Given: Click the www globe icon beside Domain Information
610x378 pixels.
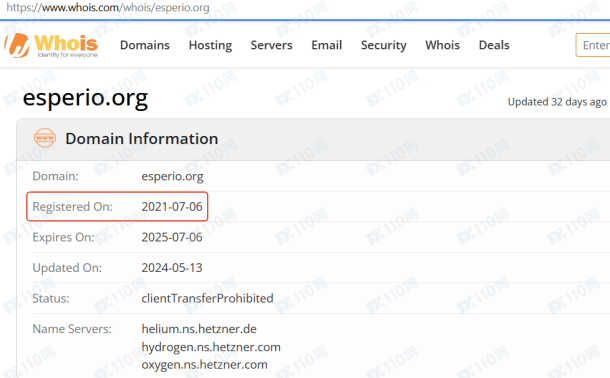Looking at the screenshot, I should pos(45,138).
